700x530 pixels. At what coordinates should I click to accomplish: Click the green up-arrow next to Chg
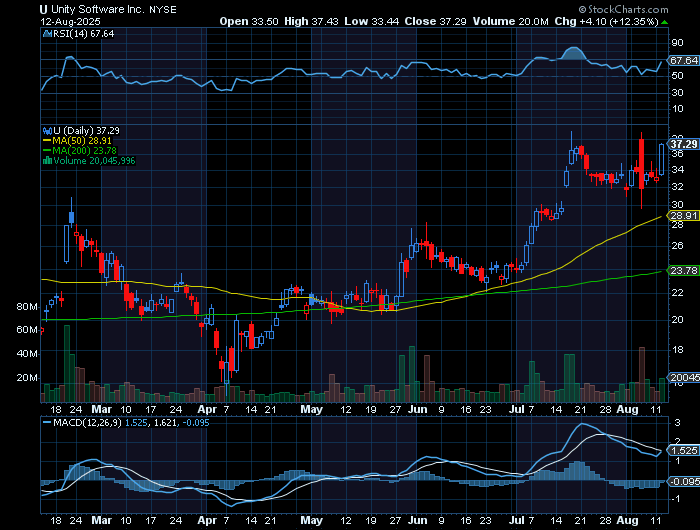pyautogui.click(x=664, y=22)
